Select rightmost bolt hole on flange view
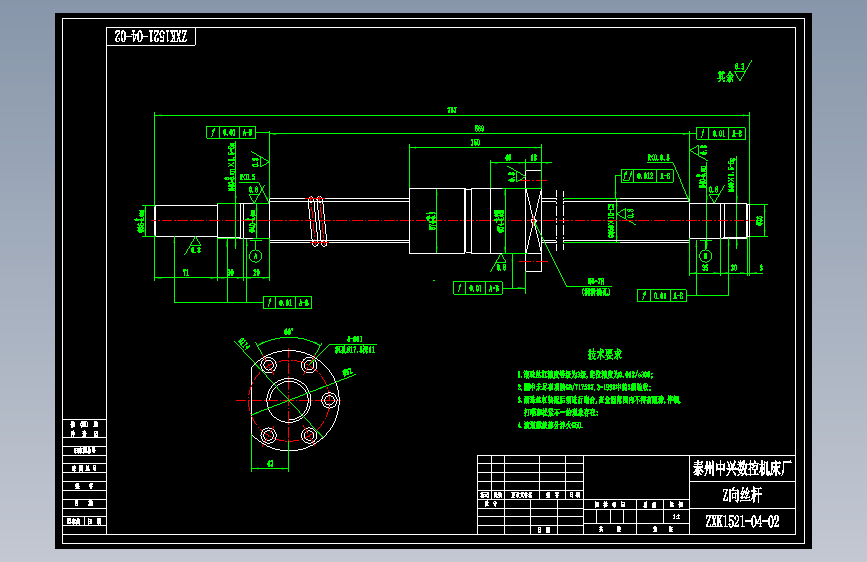Screen dimensions: 867x562 click(x=330, y=400)
